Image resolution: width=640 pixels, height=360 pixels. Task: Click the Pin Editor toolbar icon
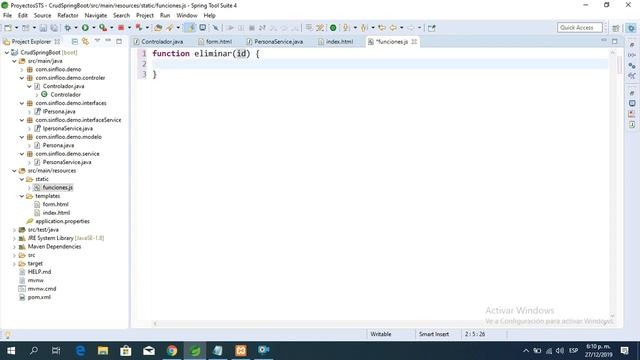(431, 28)
